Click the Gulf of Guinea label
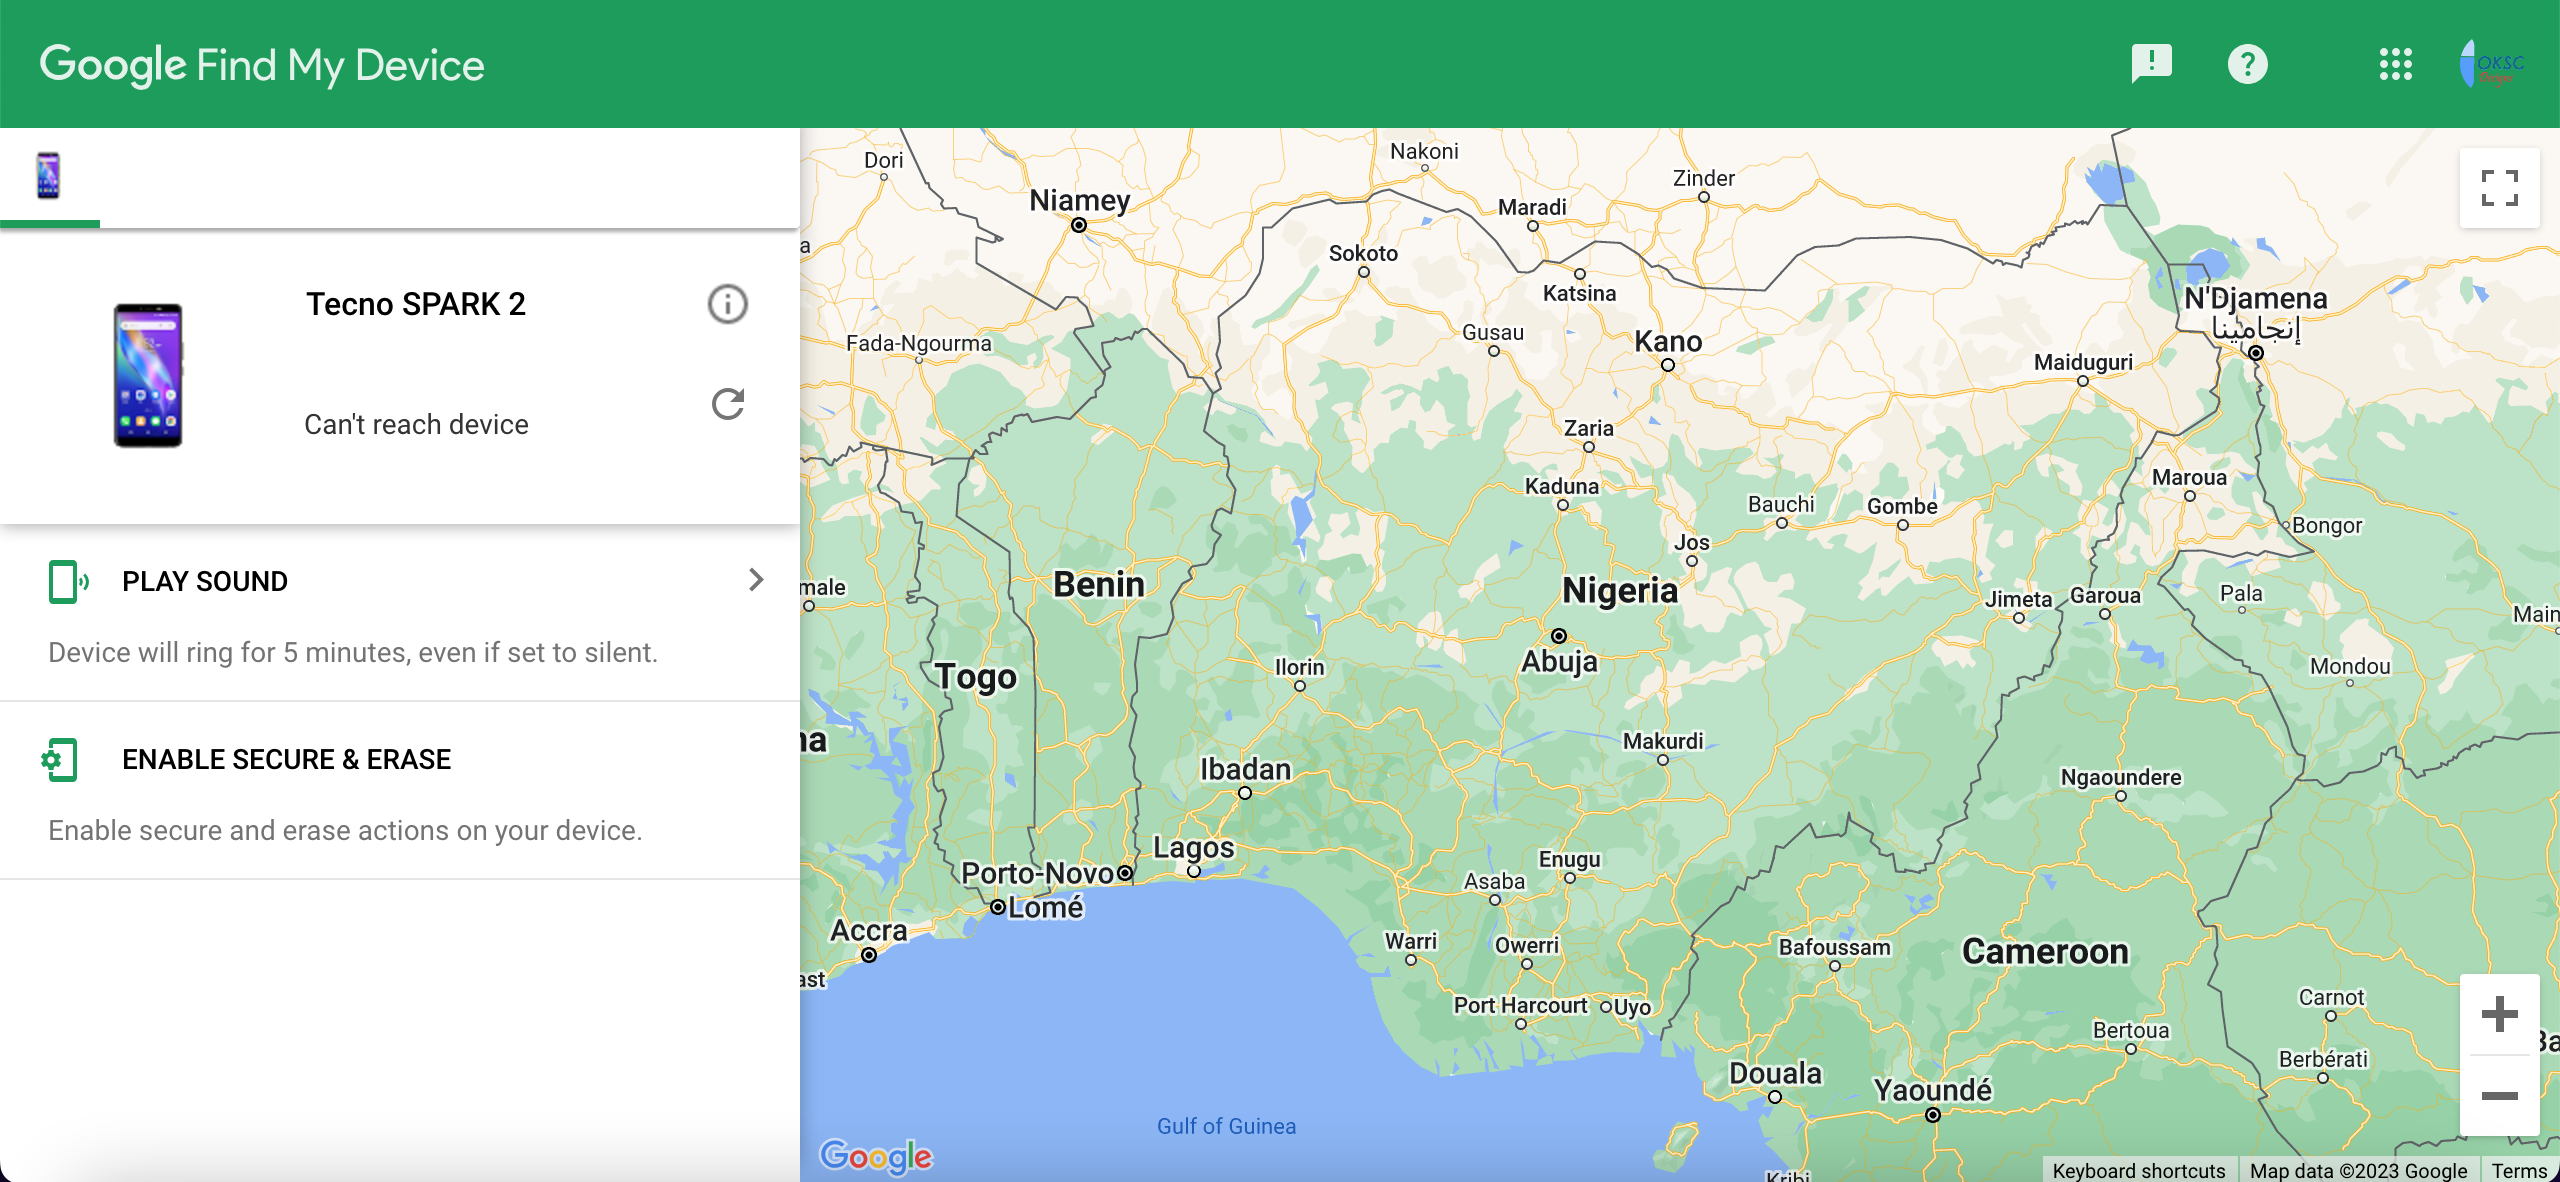This screenshot has height=1182, width=2560. [1226, 1126]
